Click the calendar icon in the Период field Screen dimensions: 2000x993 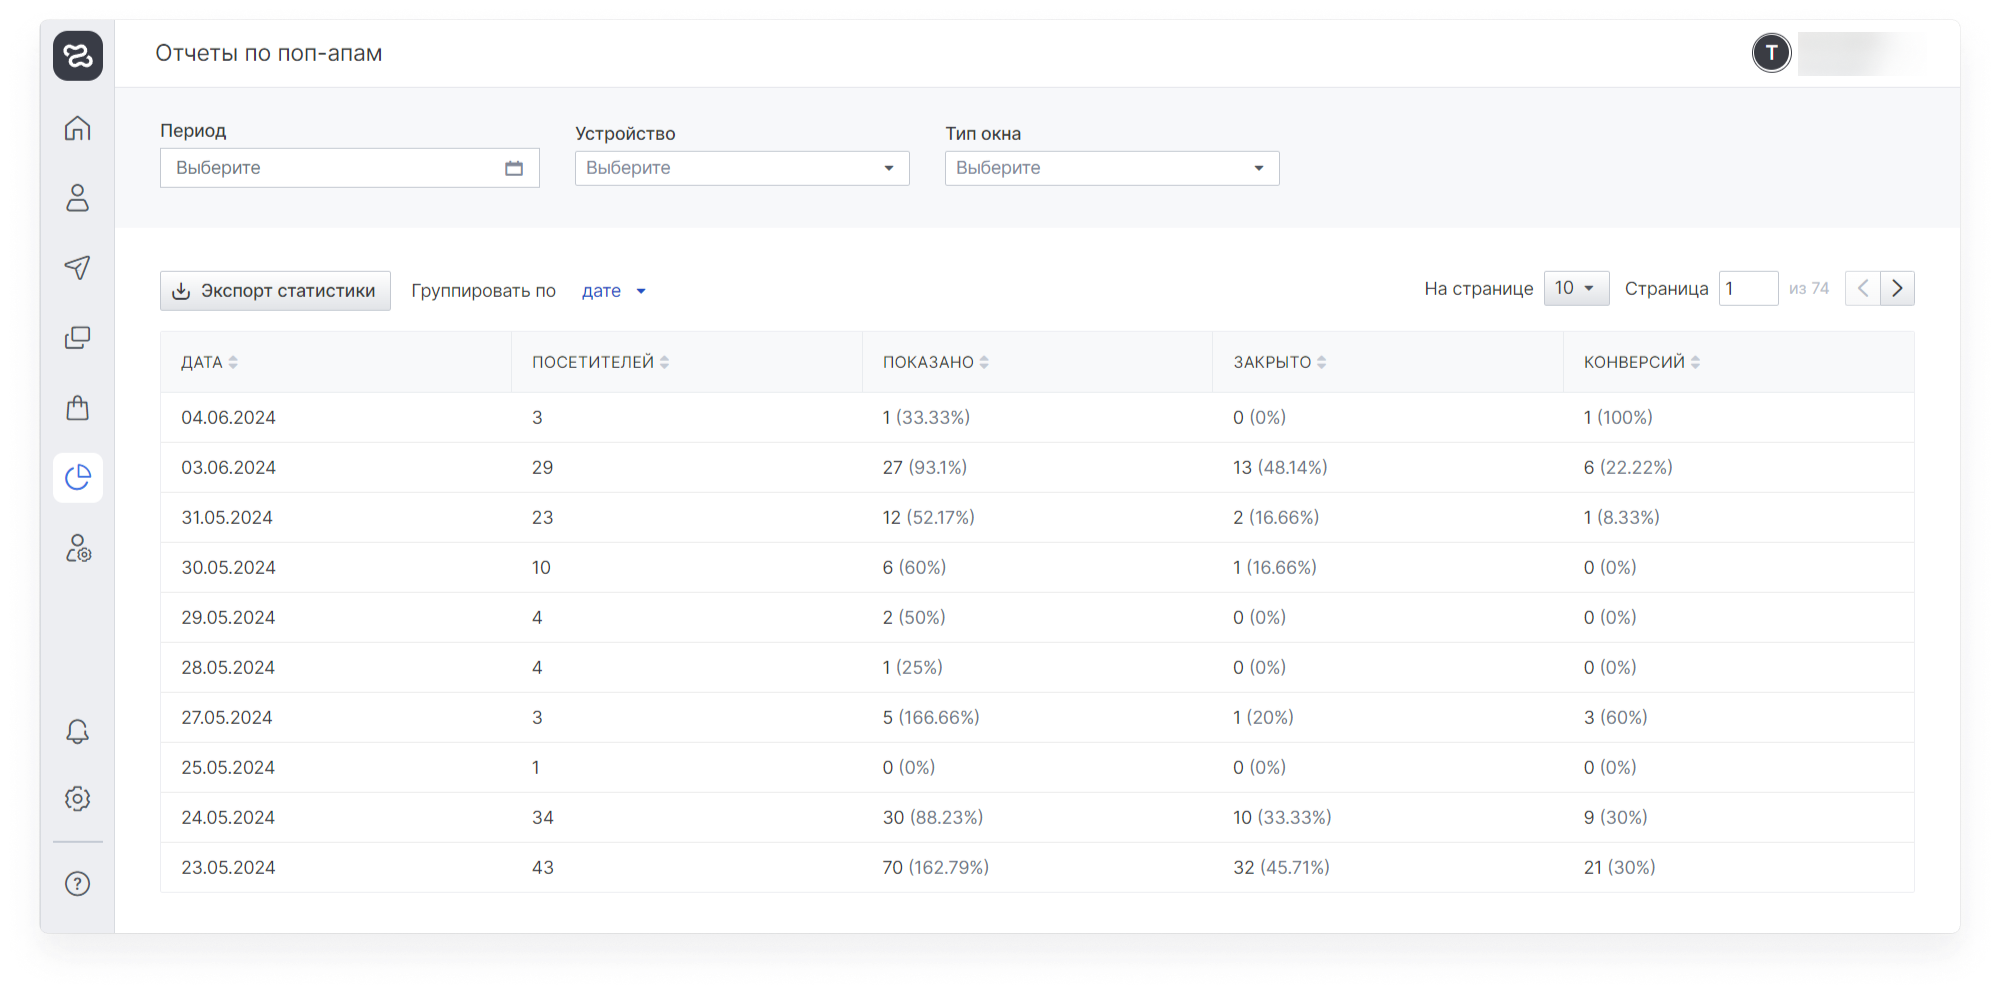tap(514, 168)
